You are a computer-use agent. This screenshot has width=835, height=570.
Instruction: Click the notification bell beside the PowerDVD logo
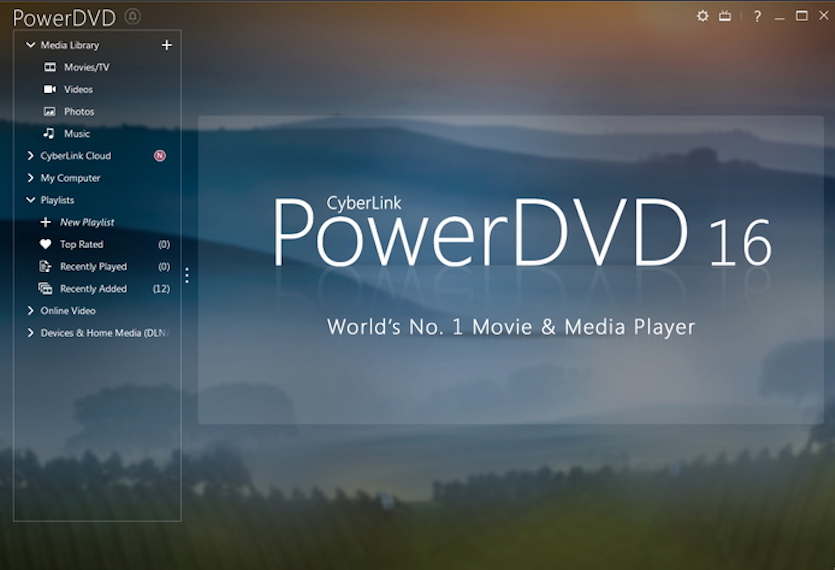[x=133, y=17]
